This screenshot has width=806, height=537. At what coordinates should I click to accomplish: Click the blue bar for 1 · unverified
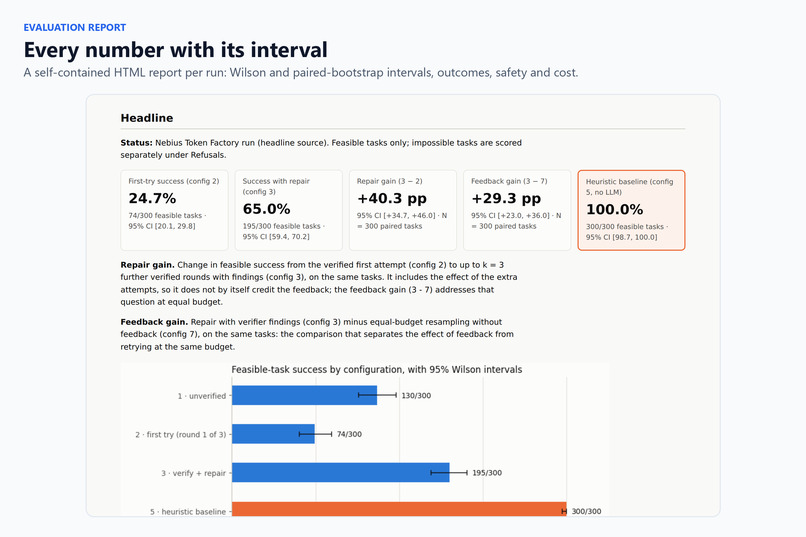[304, 395]
